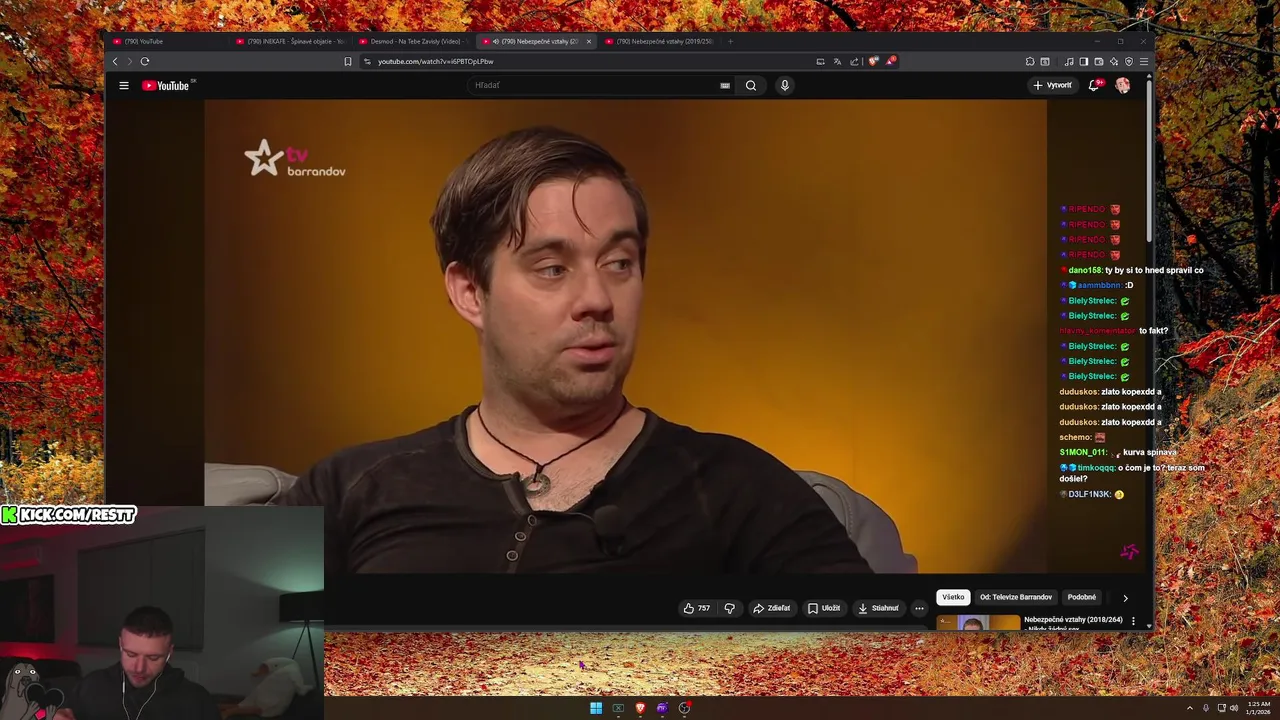Go back with the browser back arrow
The width and height of the screenshot is (1280, 720).
tap(115, 61)
